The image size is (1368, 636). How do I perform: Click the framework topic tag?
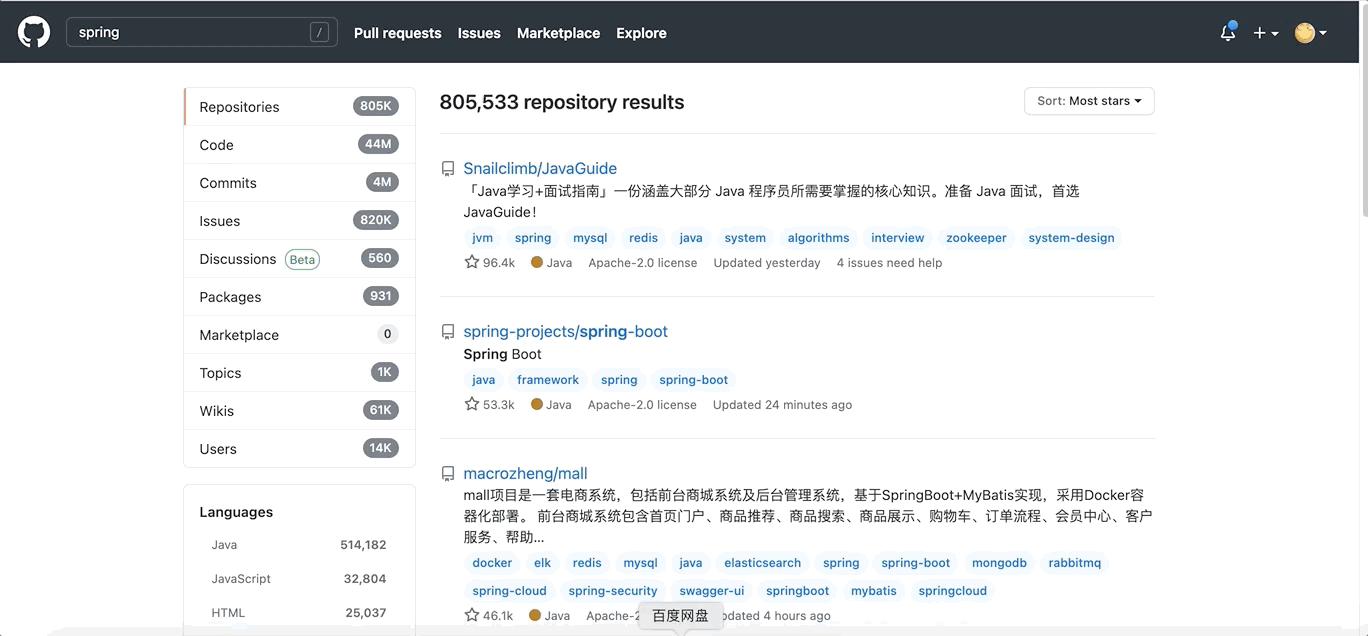click(x=548, y=380)
